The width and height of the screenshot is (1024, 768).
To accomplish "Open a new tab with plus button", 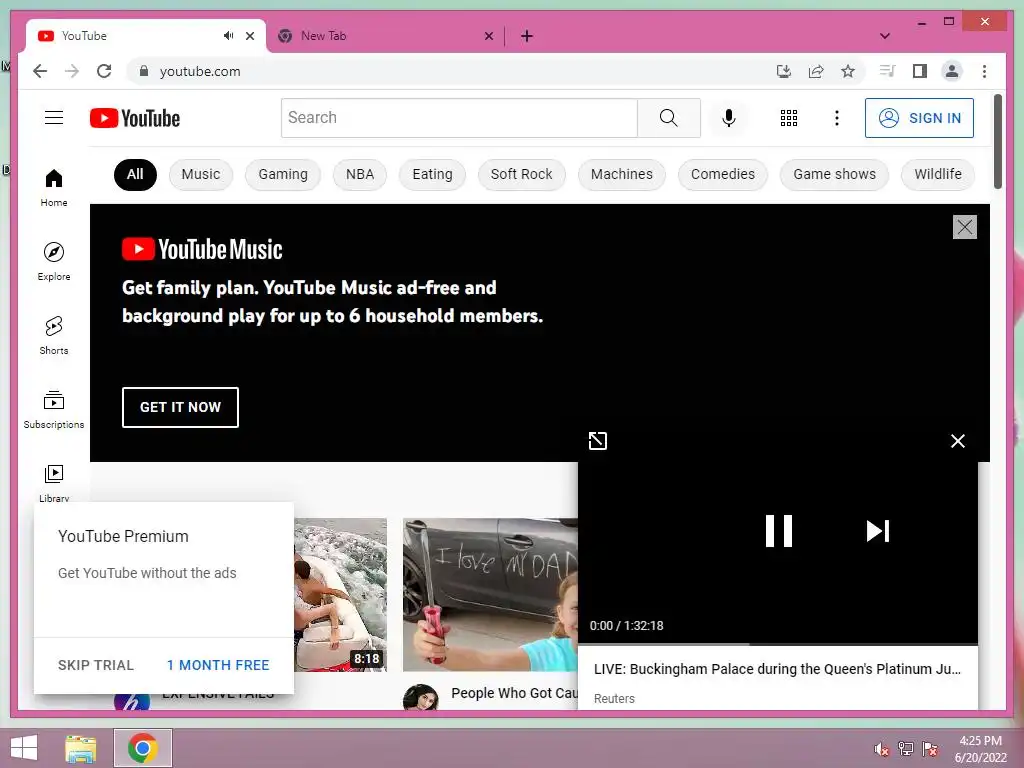I will (527, 36).
